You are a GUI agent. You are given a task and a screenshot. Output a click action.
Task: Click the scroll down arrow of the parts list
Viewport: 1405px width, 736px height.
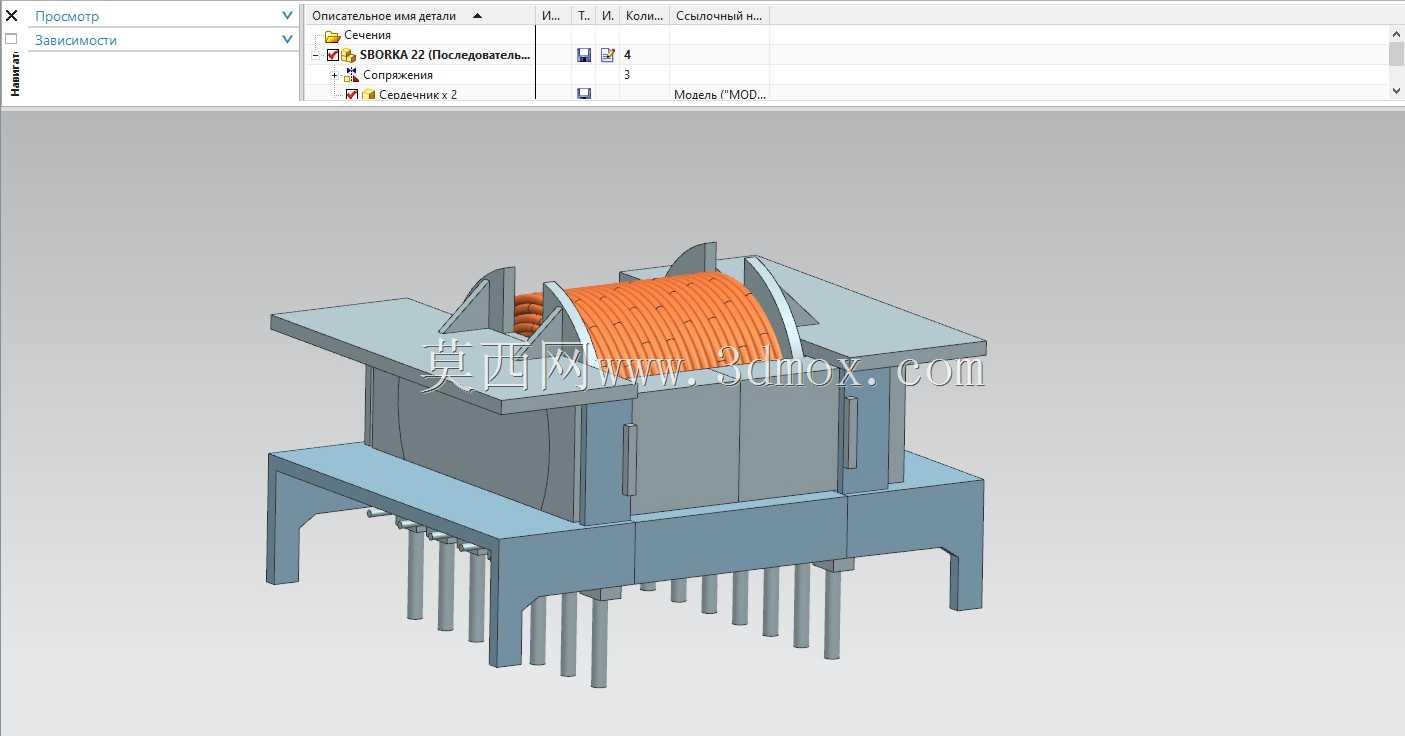click(x=1396, y=91)
